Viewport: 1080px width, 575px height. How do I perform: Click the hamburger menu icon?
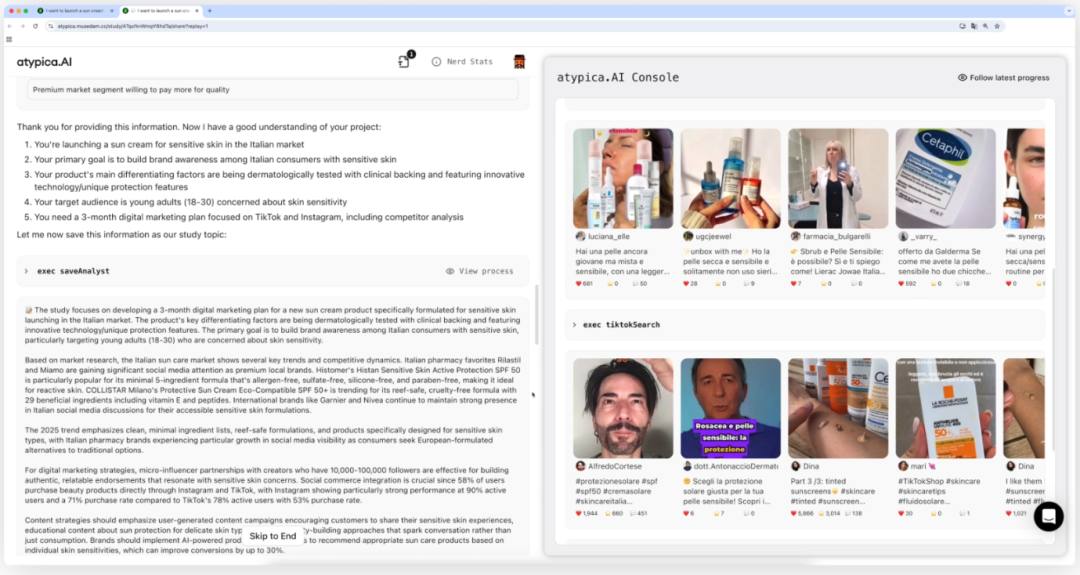[x=9, y=39]
